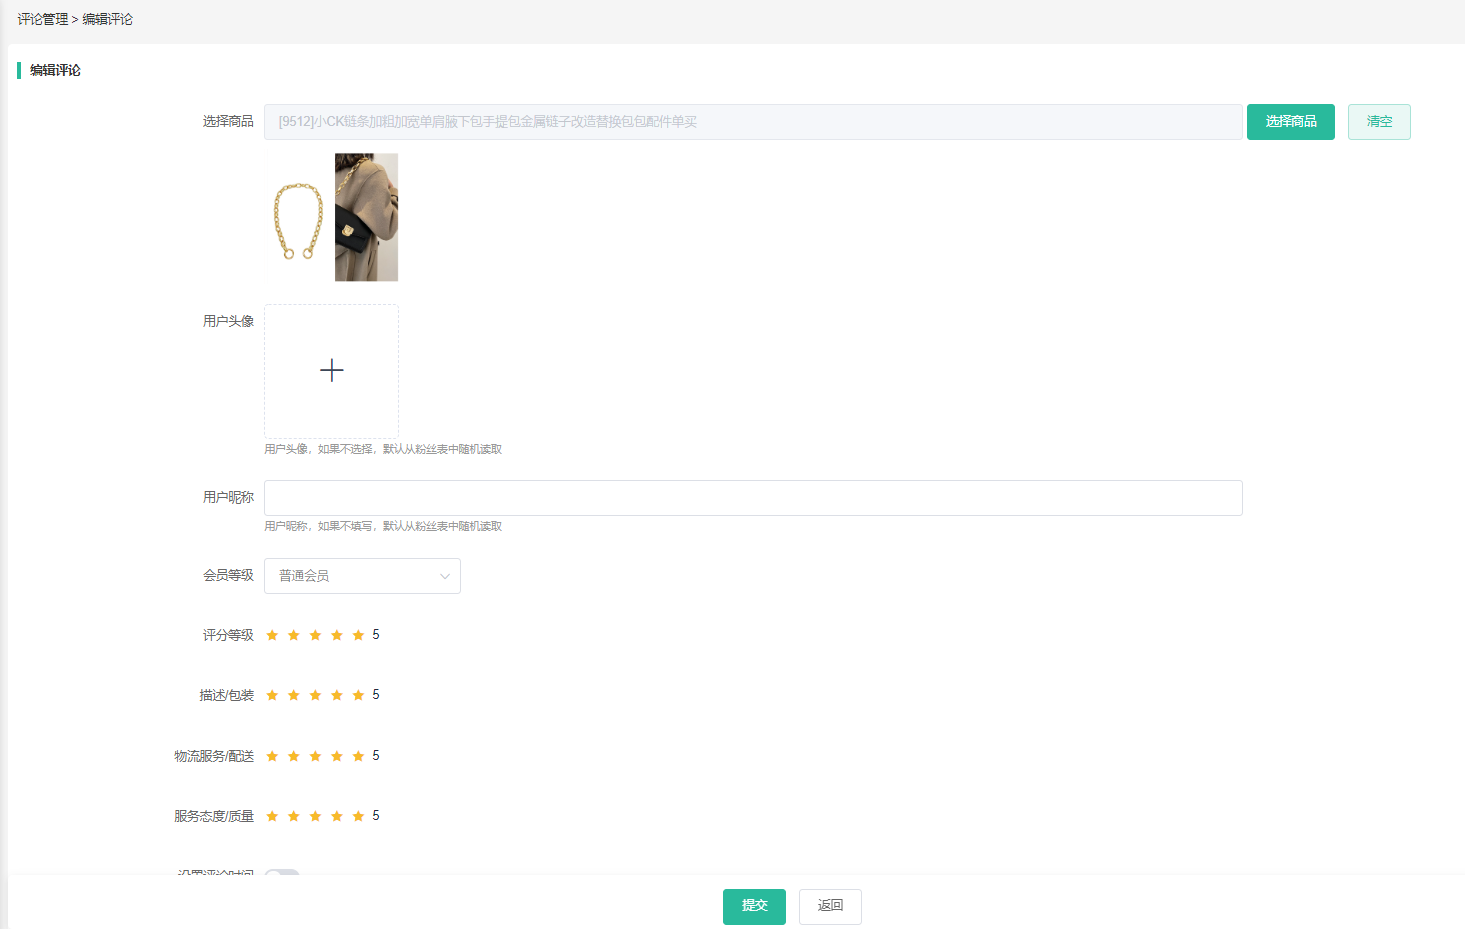Click the 返回 button
Image resolution: width=1465 pixels, height=929 pixels.
tap(830, 906)
